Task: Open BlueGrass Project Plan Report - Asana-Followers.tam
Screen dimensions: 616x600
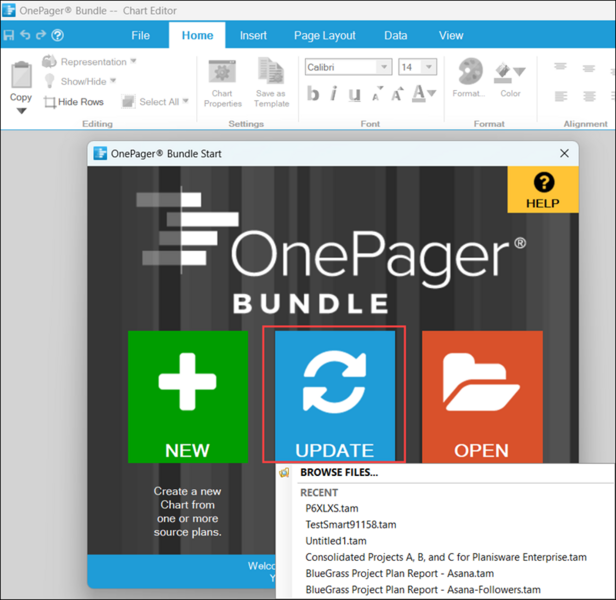Action: (423, 589)
